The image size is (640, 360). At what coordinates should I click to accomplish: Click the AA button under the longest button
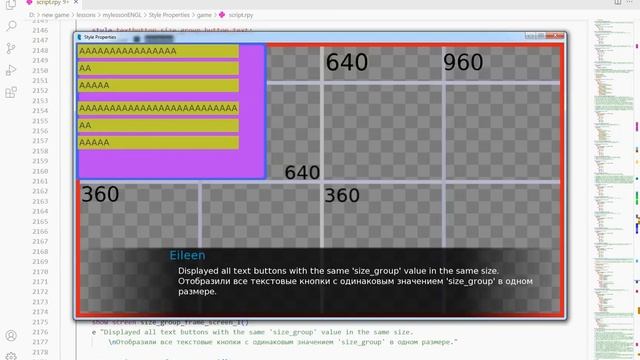pos(158,125)
